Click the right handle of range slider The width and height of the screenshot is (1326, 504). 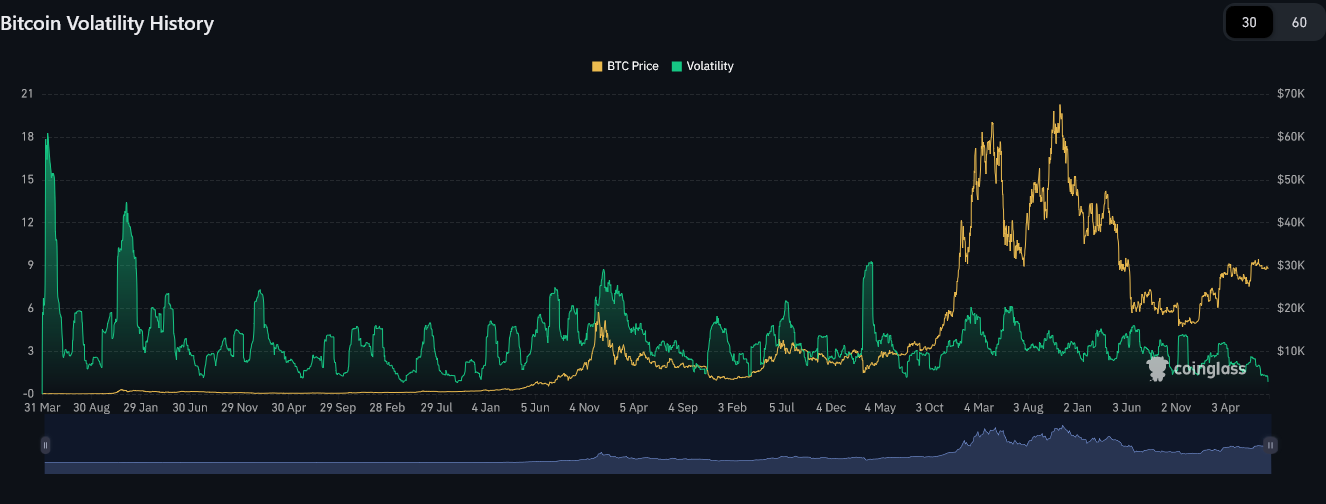click(x=1270, y=445)
